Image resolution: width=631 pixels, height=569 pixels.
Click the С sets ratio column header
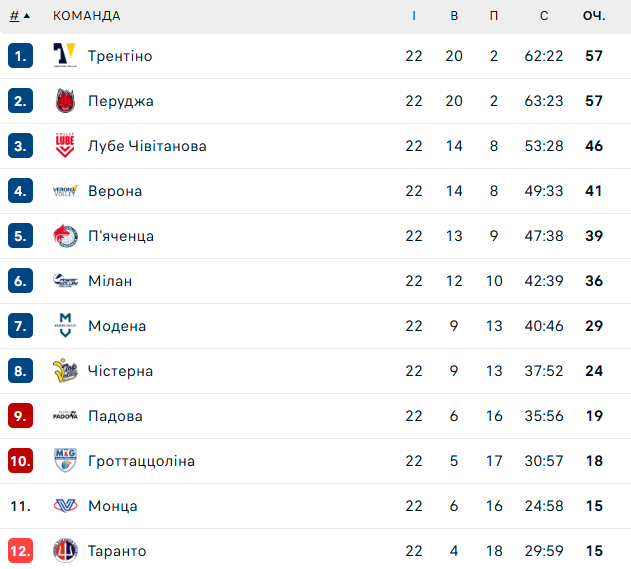click(544, 16)
